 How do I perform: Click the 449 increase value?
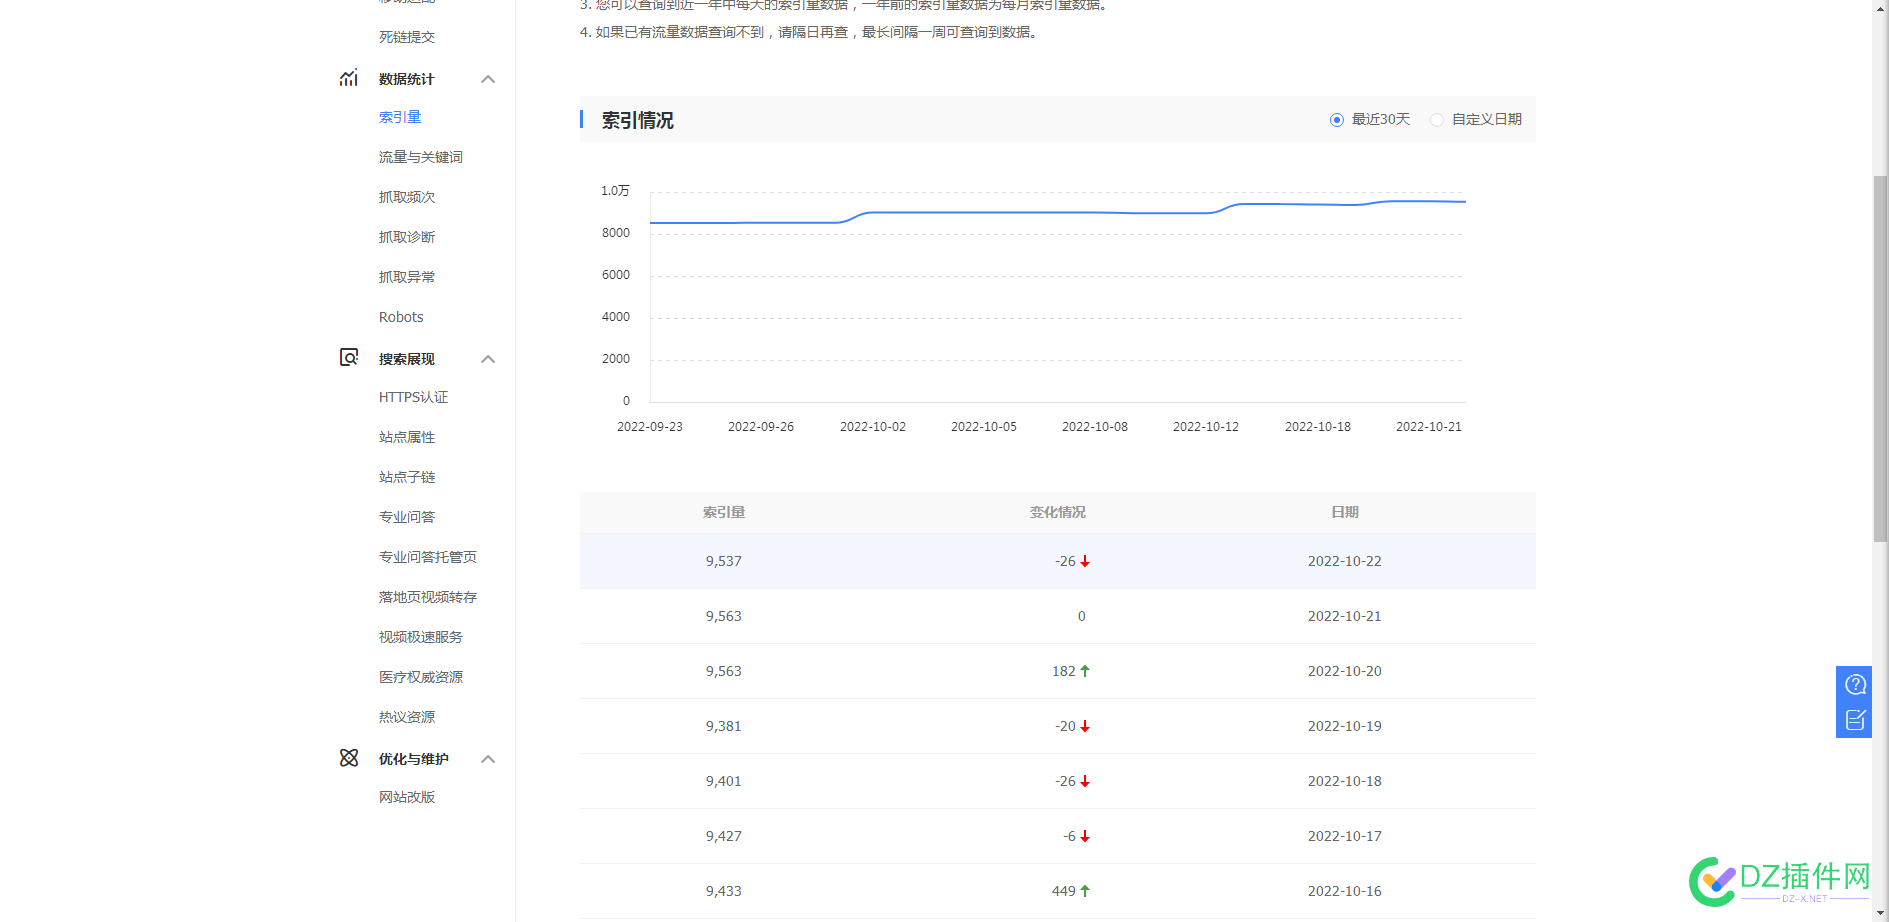pos(1064,891)
